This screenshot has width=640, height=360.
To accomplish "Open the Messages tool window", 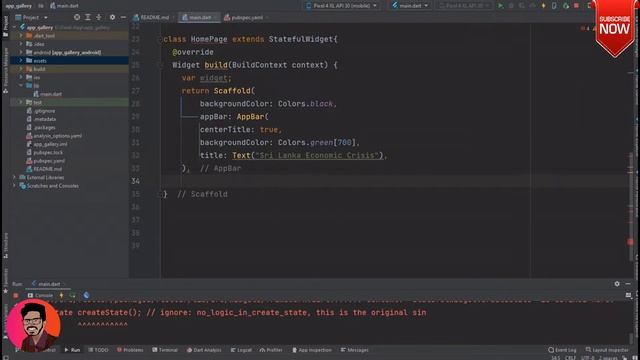I will coord(354,350).
